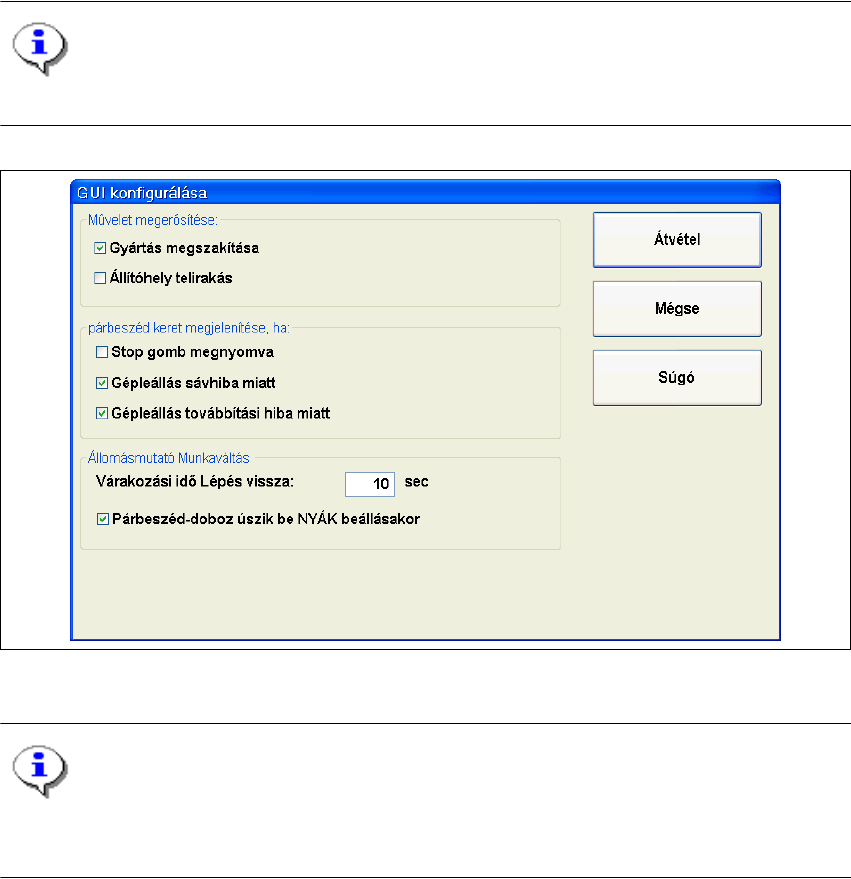Click the Várakozási idő Lépés vissza label
This screenshot has width=851, height=879.
pyautogui.click(x=195, y=482)
